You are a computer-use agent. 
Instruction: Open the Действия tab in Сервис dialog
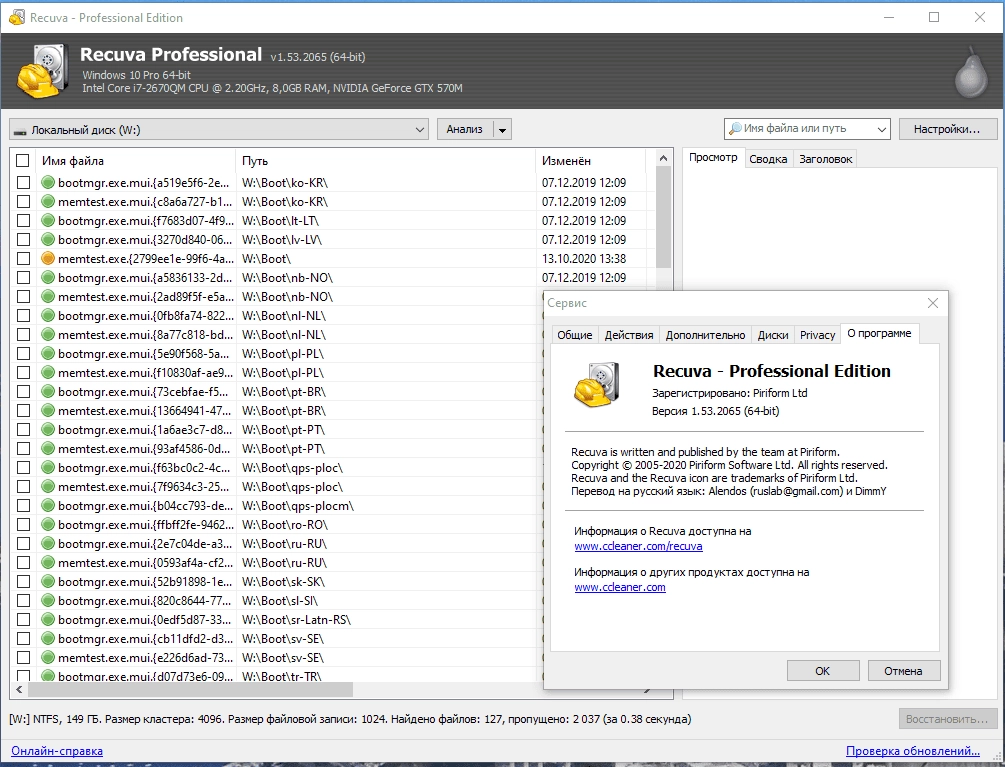pos(629,334)
